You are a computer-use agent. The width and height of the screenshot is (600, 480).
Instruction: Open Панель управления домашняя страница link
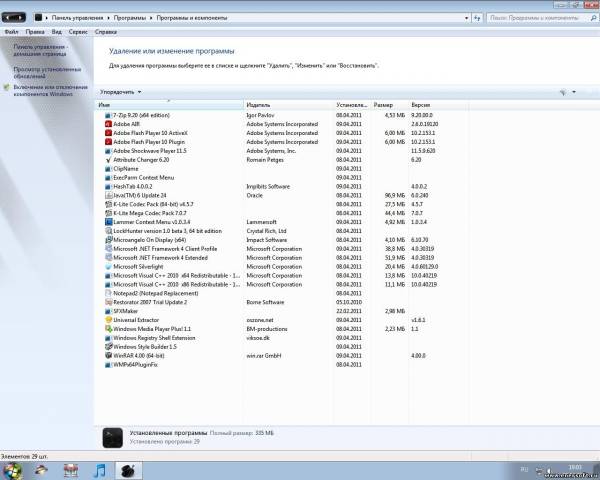(x=41, y=51)
